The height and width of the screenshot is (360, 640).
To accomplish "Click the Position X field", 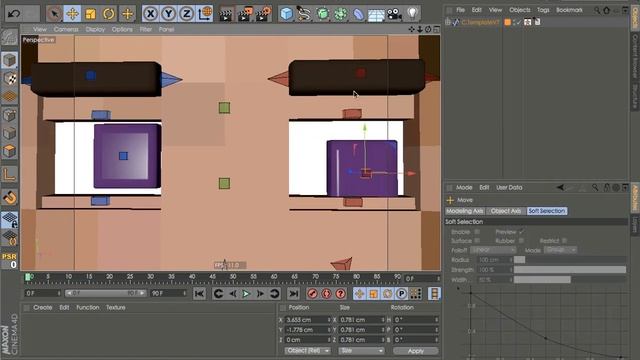I will (x=307, y=320).
